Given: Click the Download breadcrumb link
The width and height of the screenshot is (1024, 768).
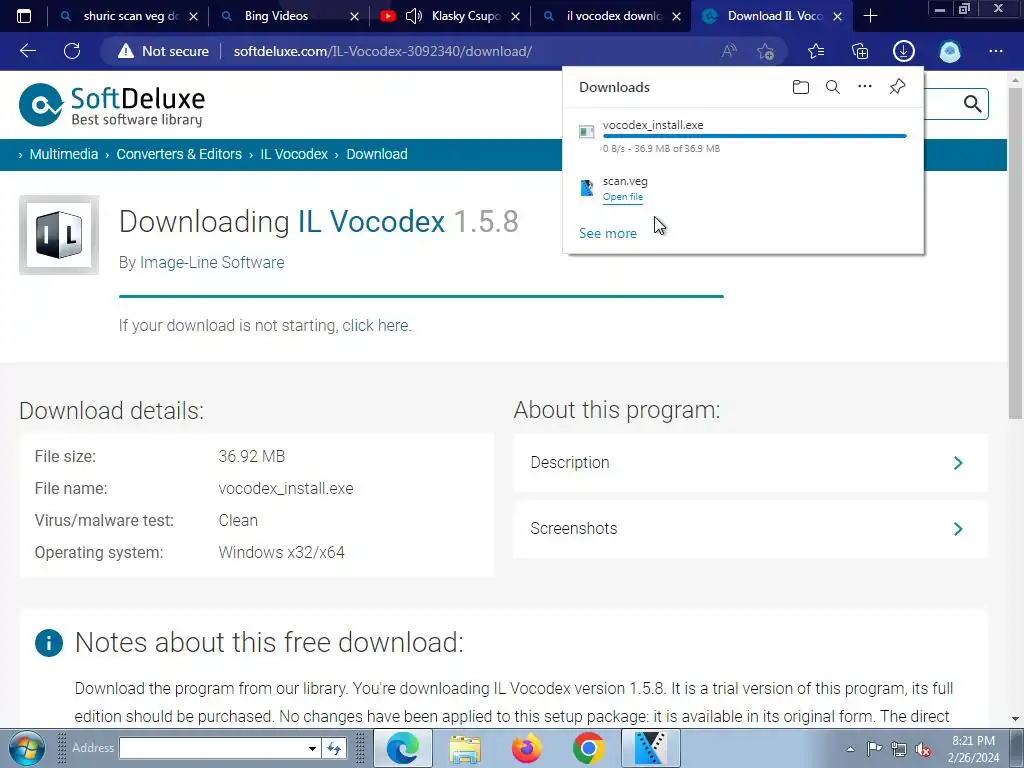Looking at the screenshot, I should (x=377, y=154).
